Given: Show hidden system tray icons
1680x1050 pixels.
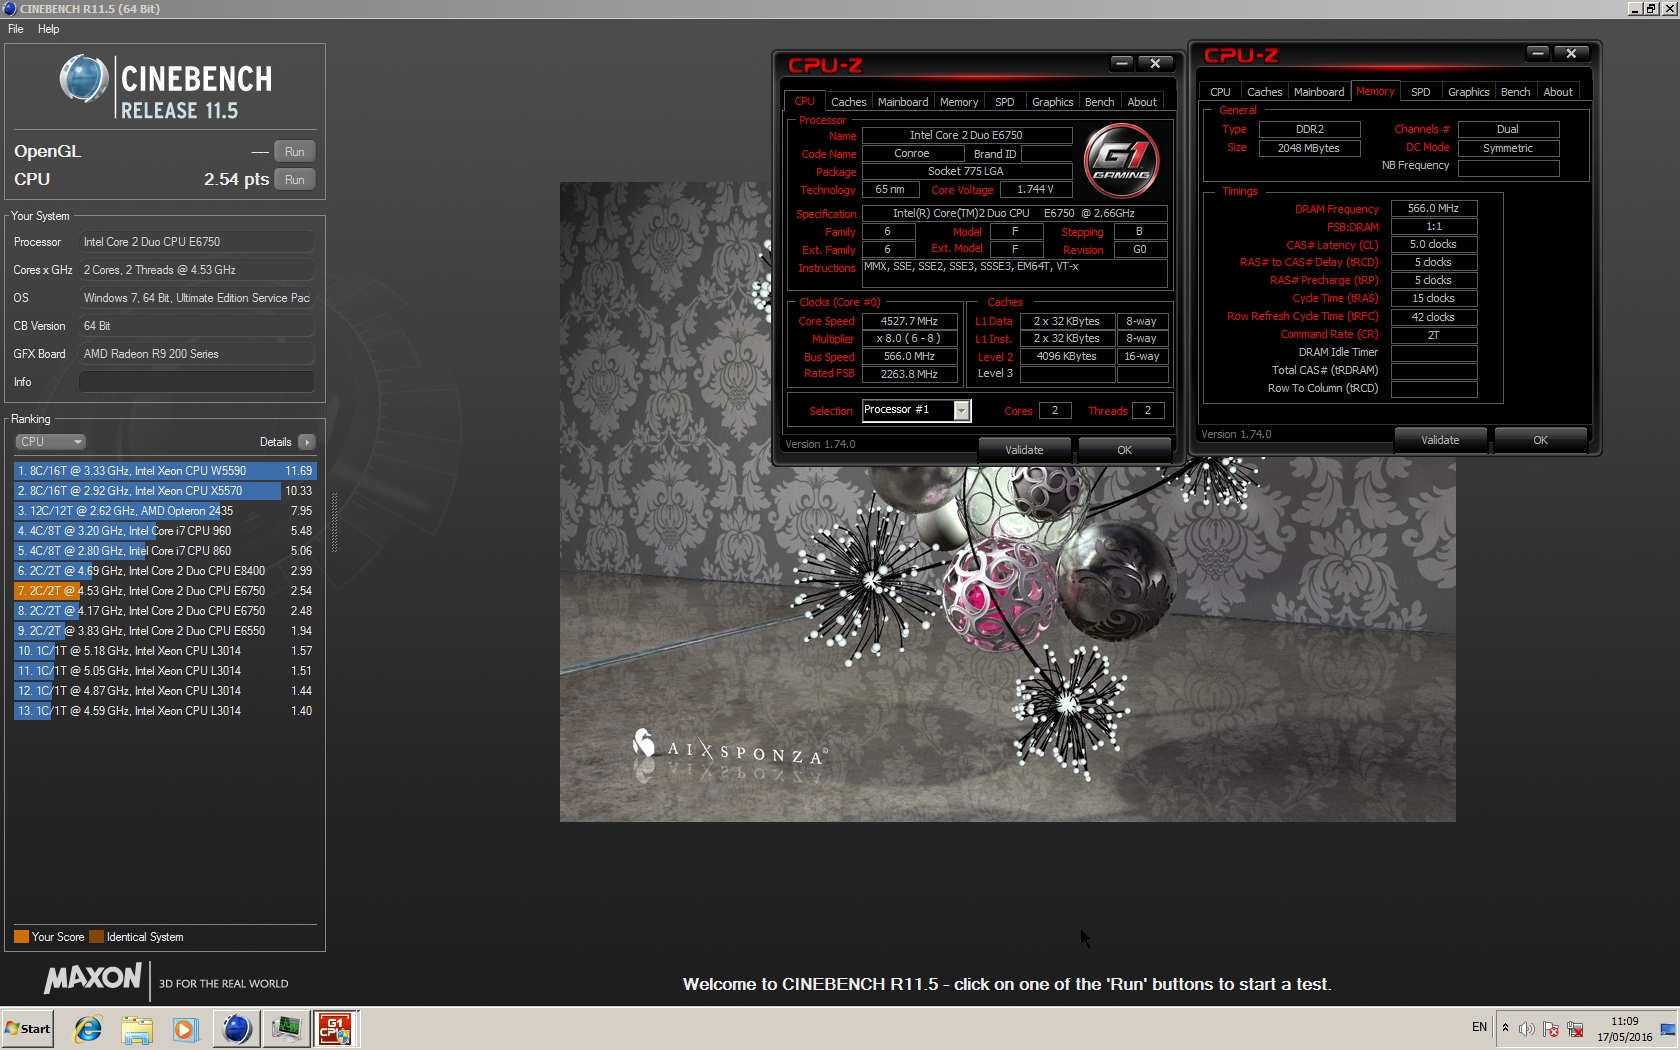Looking at the screenshot, I should pyautogui.click(x=1505, y=1028).
